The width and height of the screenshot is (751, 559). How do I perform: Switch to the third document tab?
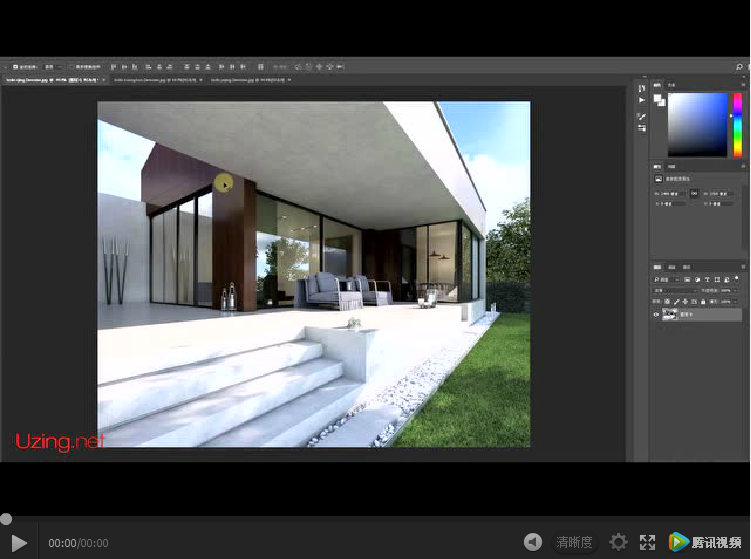tap(247, 78)
